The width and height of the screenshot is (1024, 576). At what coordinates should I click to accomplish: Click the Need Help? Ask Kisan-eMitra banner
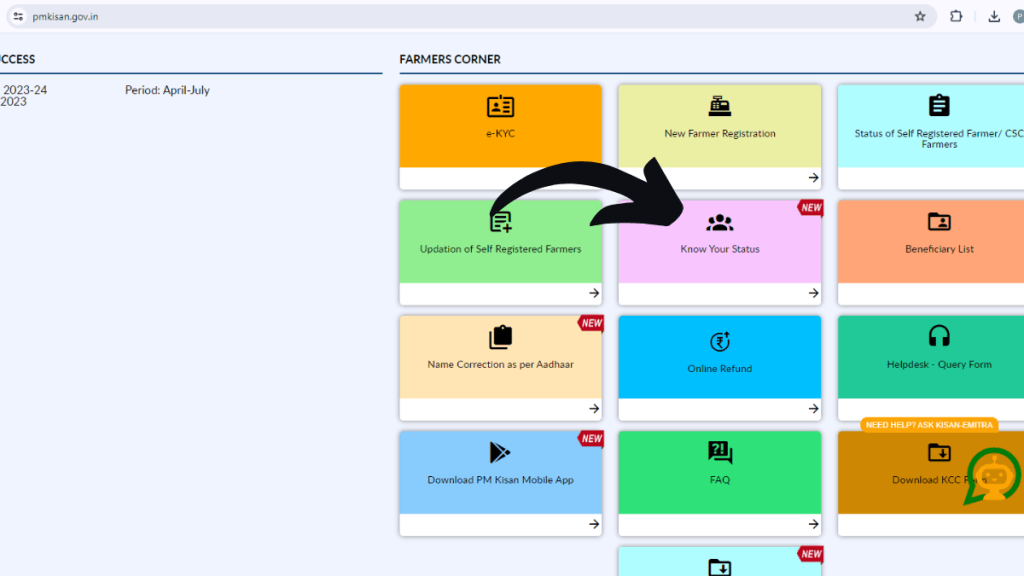929,425
